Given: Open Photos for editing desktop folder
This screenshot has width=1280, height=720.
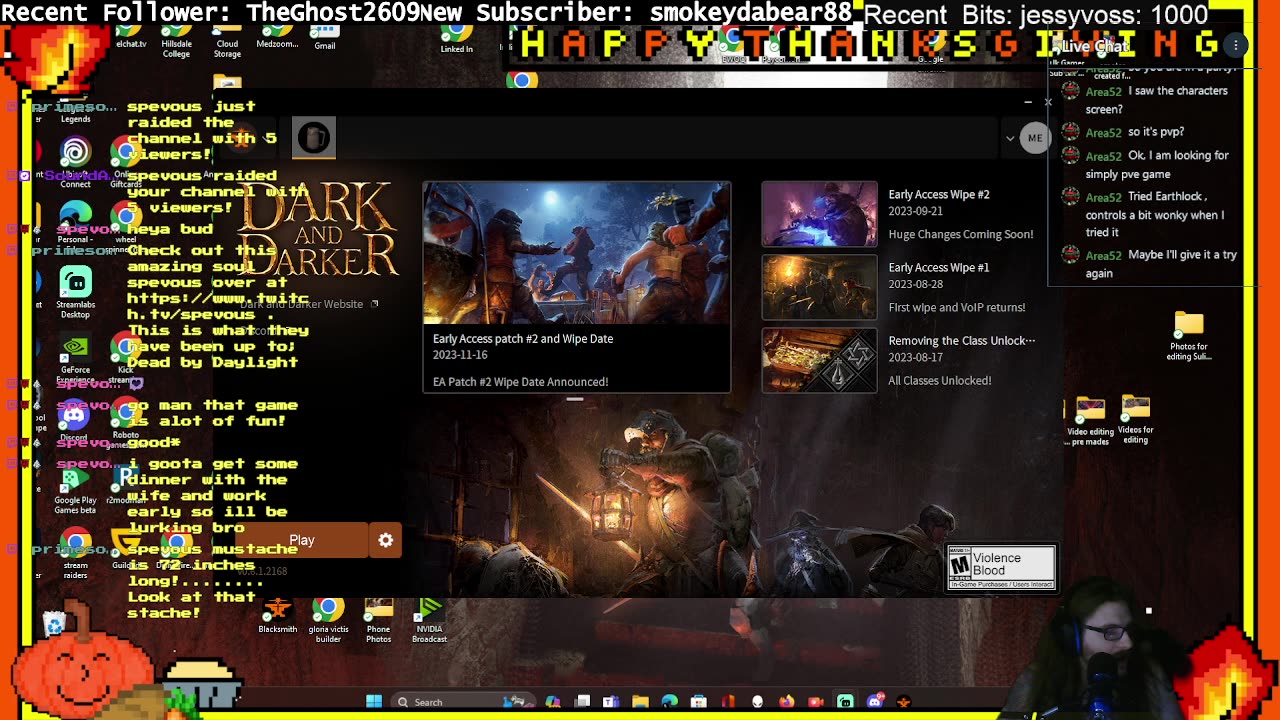Looking at the screenshot, I should pyautogui.click(x=1188, y=336).
